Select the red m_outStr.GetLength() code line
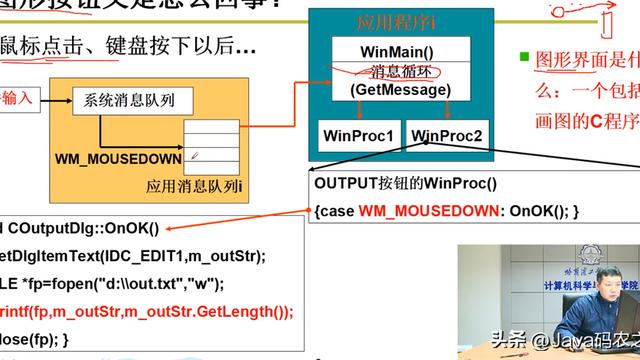 147,312
